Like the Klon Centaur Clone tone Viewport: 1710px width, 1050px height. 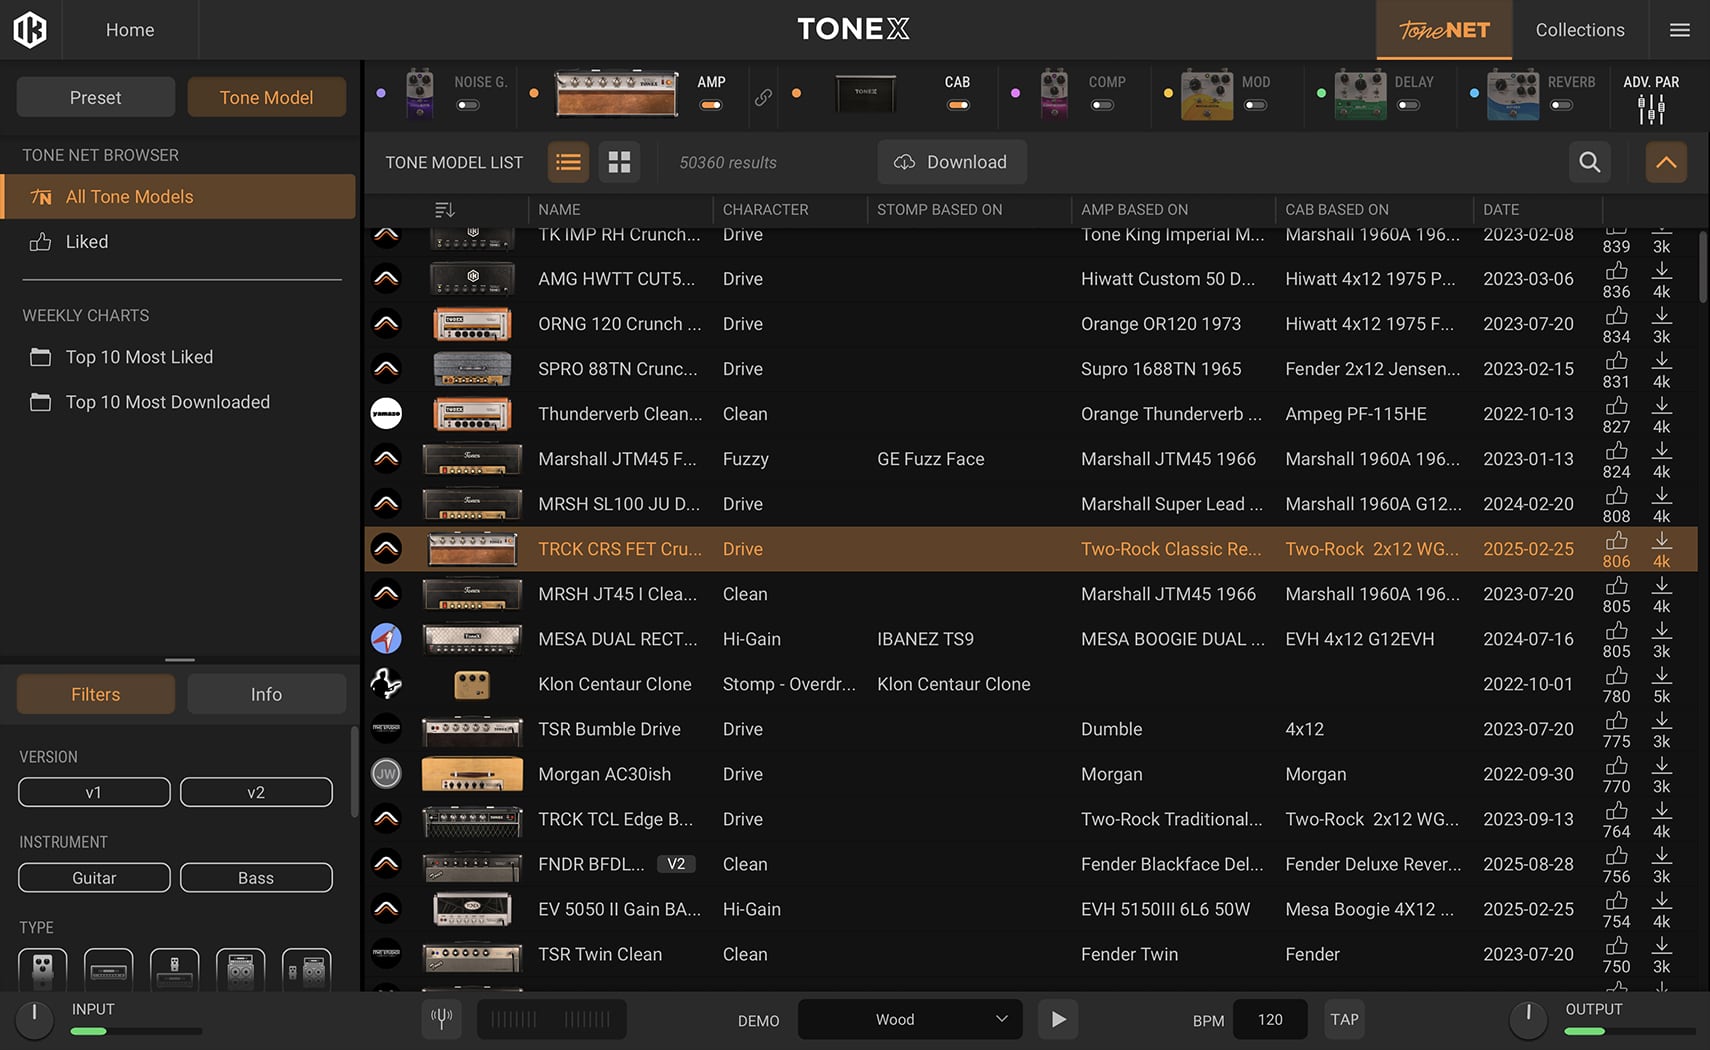pyautogui.click(x=1616, y=676)
